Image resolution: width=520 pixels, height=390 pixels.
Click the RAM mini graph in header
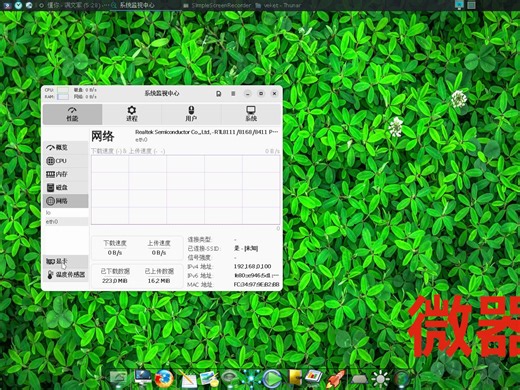62,97
